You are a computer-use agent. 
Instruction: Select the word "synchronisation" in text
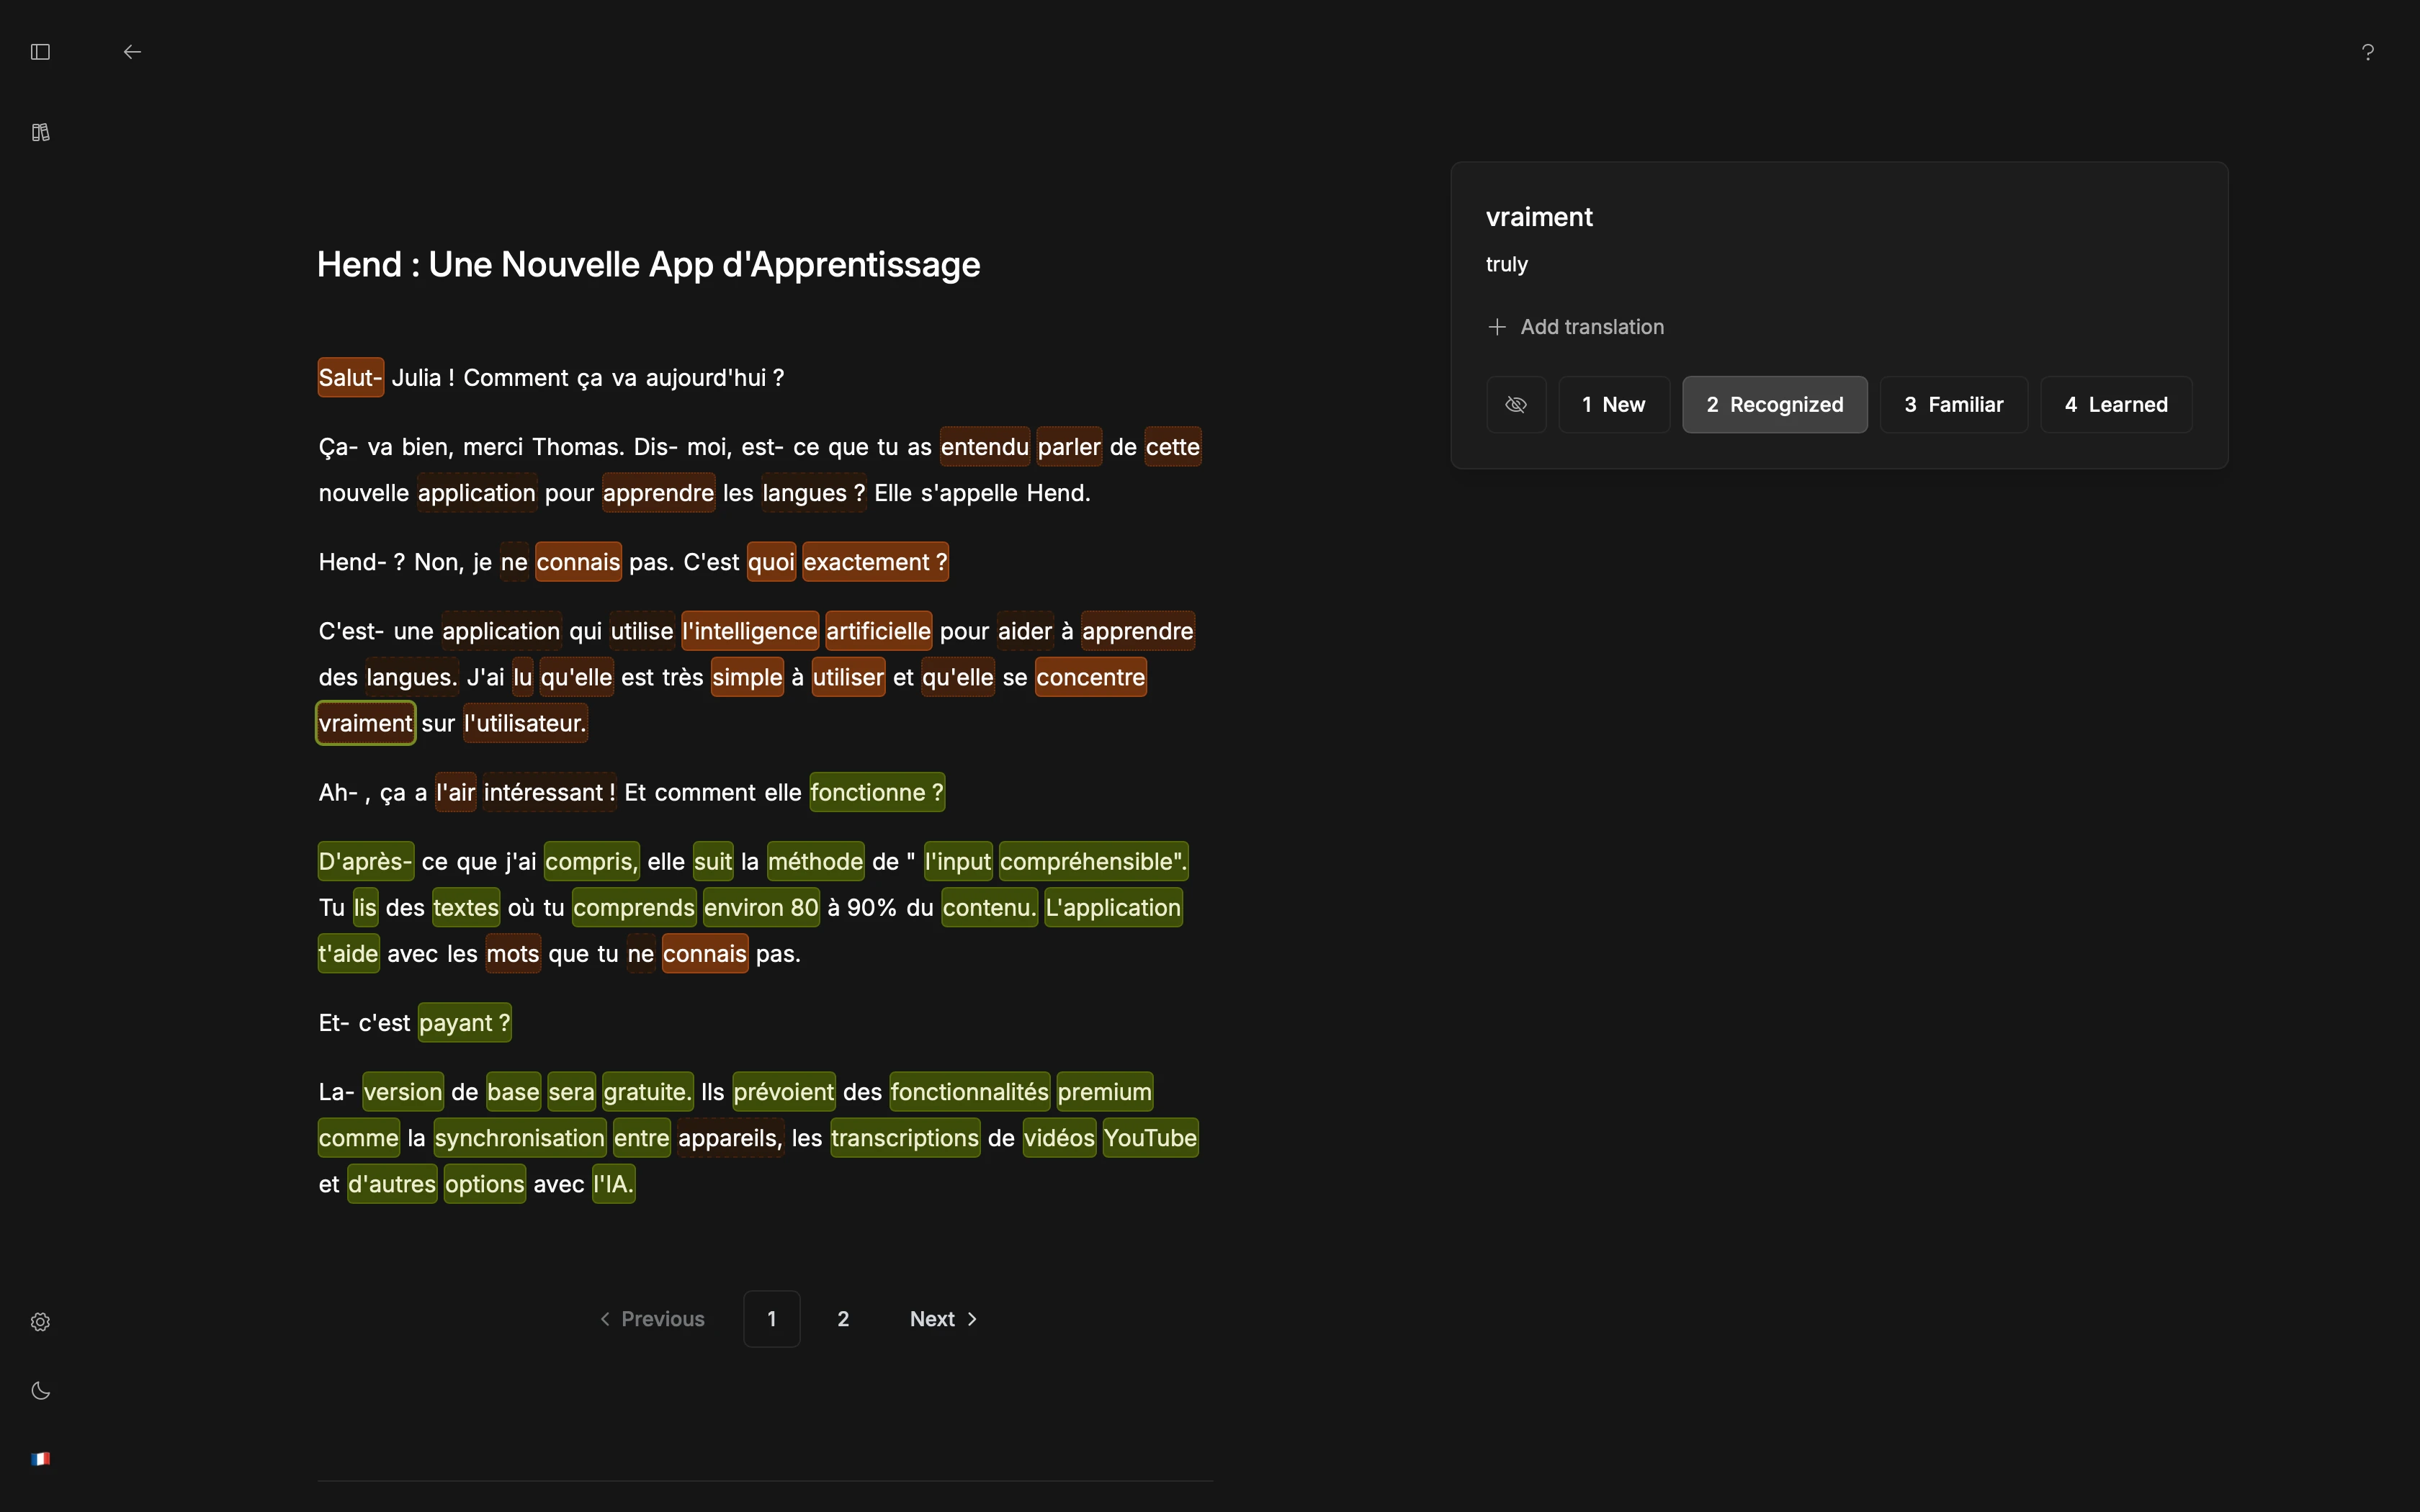(x=519, y=1138)
